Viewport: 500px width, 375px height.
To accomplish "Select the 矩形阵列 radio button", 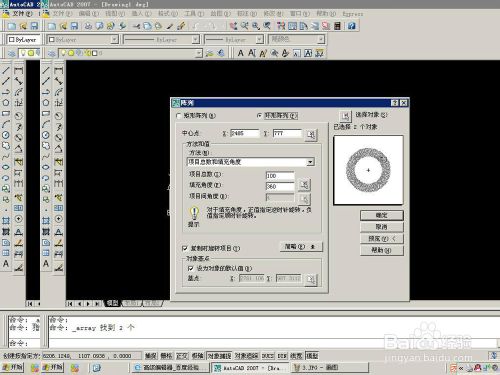I will (179, 116).
